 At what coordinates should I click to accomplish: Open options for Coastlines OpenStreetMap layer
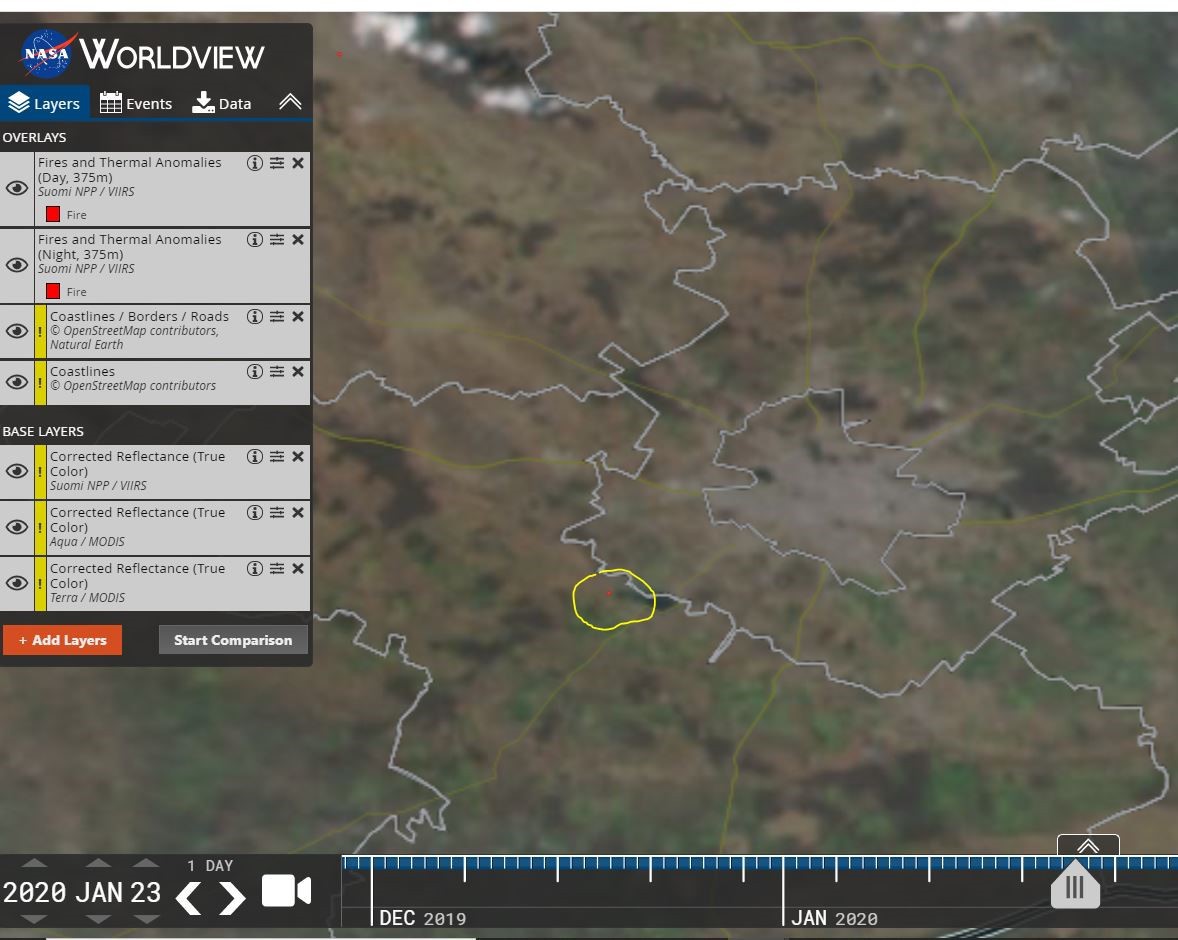277,371
